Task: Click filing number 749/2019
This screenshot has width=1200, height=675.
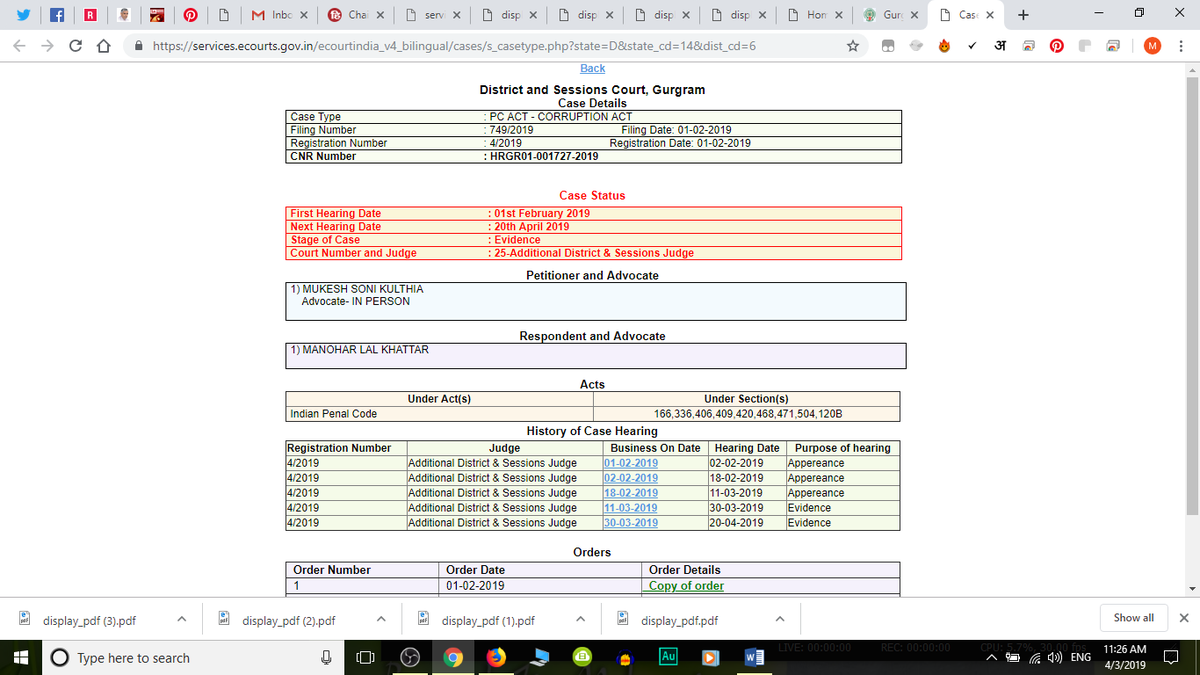Action: tap(512, 130)
